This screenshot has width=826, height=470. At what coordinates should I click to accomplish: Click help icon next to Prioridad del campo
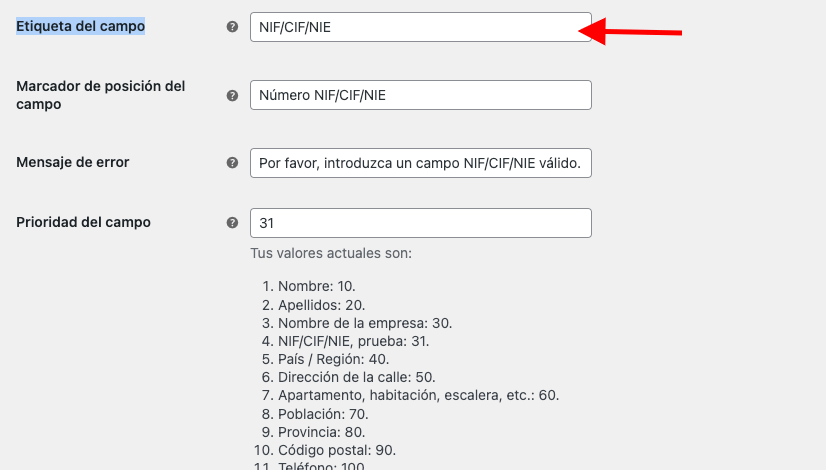pyautogui.click(x=232, y=223)
